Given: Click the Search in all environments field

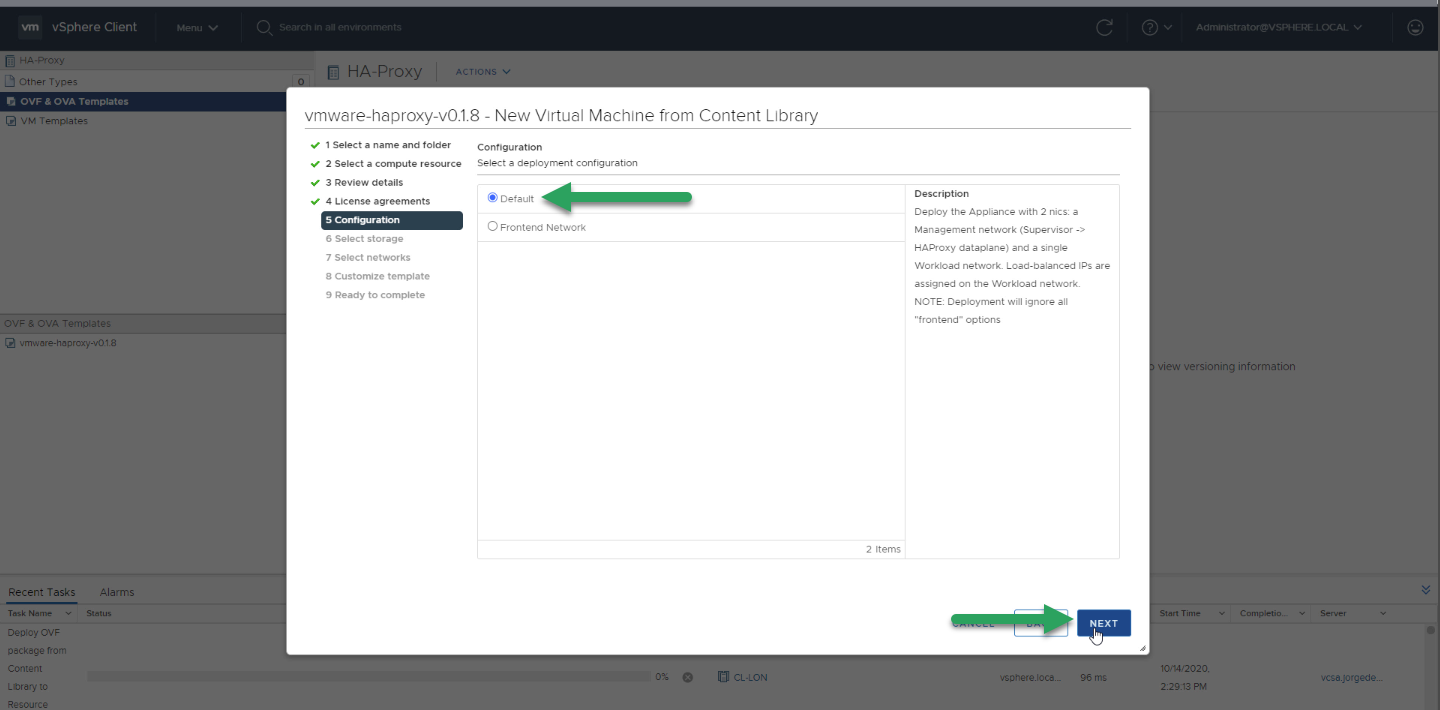Looking at the screenshot, I should tap(340, 28).
